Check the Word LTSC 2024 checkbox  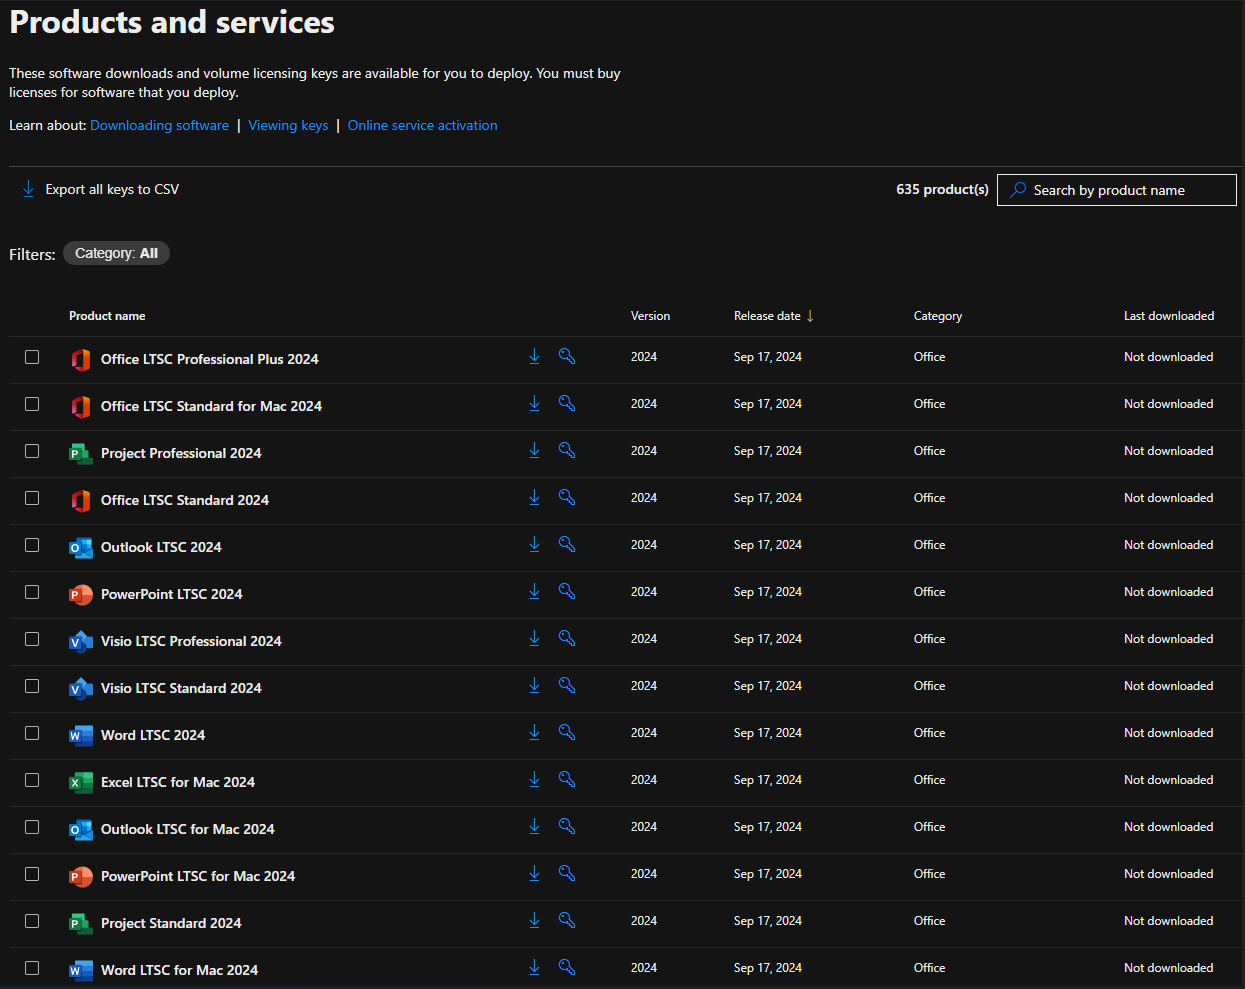(32, 733)
